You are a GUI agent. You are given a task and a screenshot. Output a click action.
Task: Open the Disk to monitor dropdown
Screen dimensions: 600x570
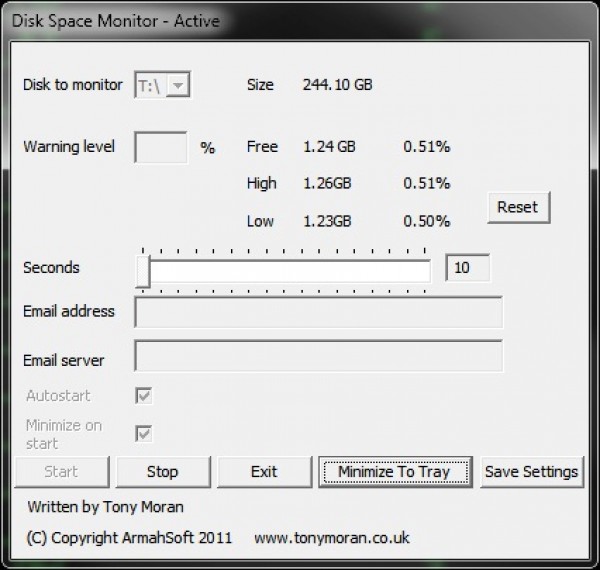point(162,85)
